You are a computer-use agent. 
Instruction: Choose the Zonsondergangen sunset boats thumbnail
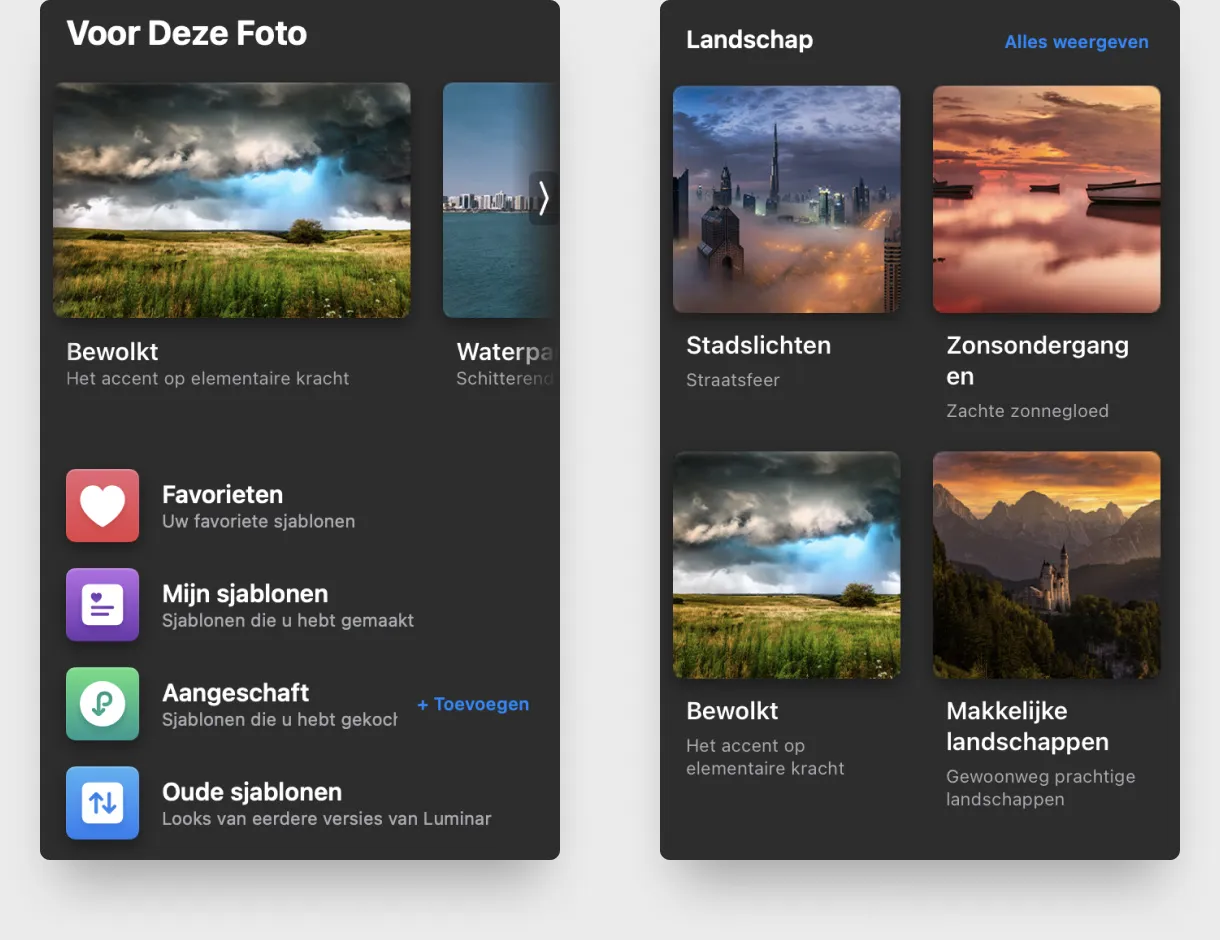coord(1046,199)
